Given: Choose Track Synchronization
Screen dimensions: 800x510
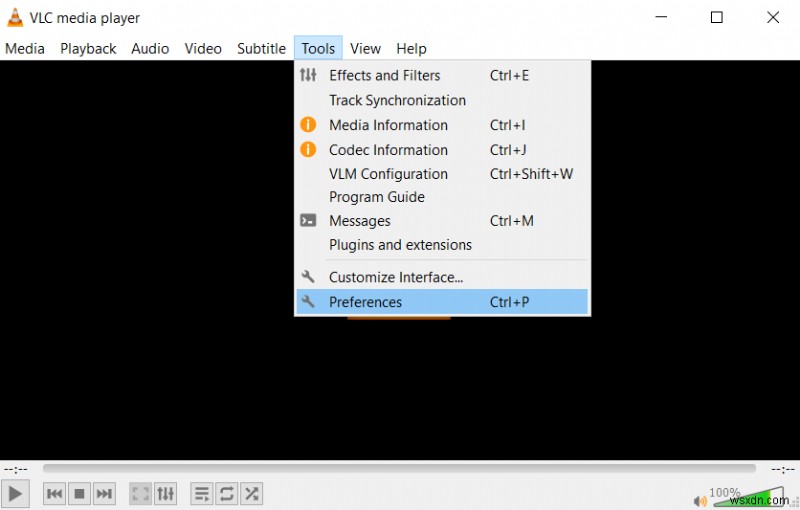Looking at the screenshot, I should 442,100.
